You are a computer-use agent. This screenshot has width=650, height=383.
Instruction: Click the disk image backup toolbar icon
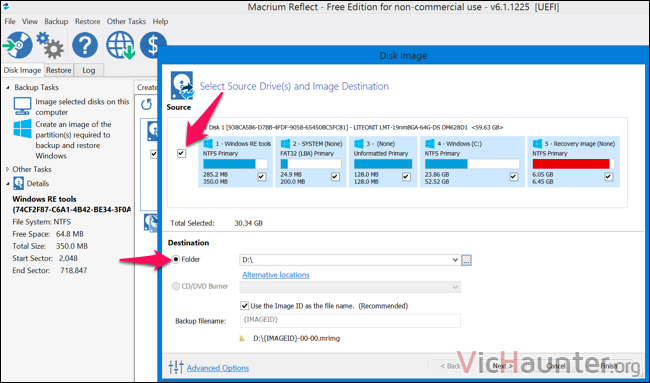pyautogui.click(x=17, y=45)
